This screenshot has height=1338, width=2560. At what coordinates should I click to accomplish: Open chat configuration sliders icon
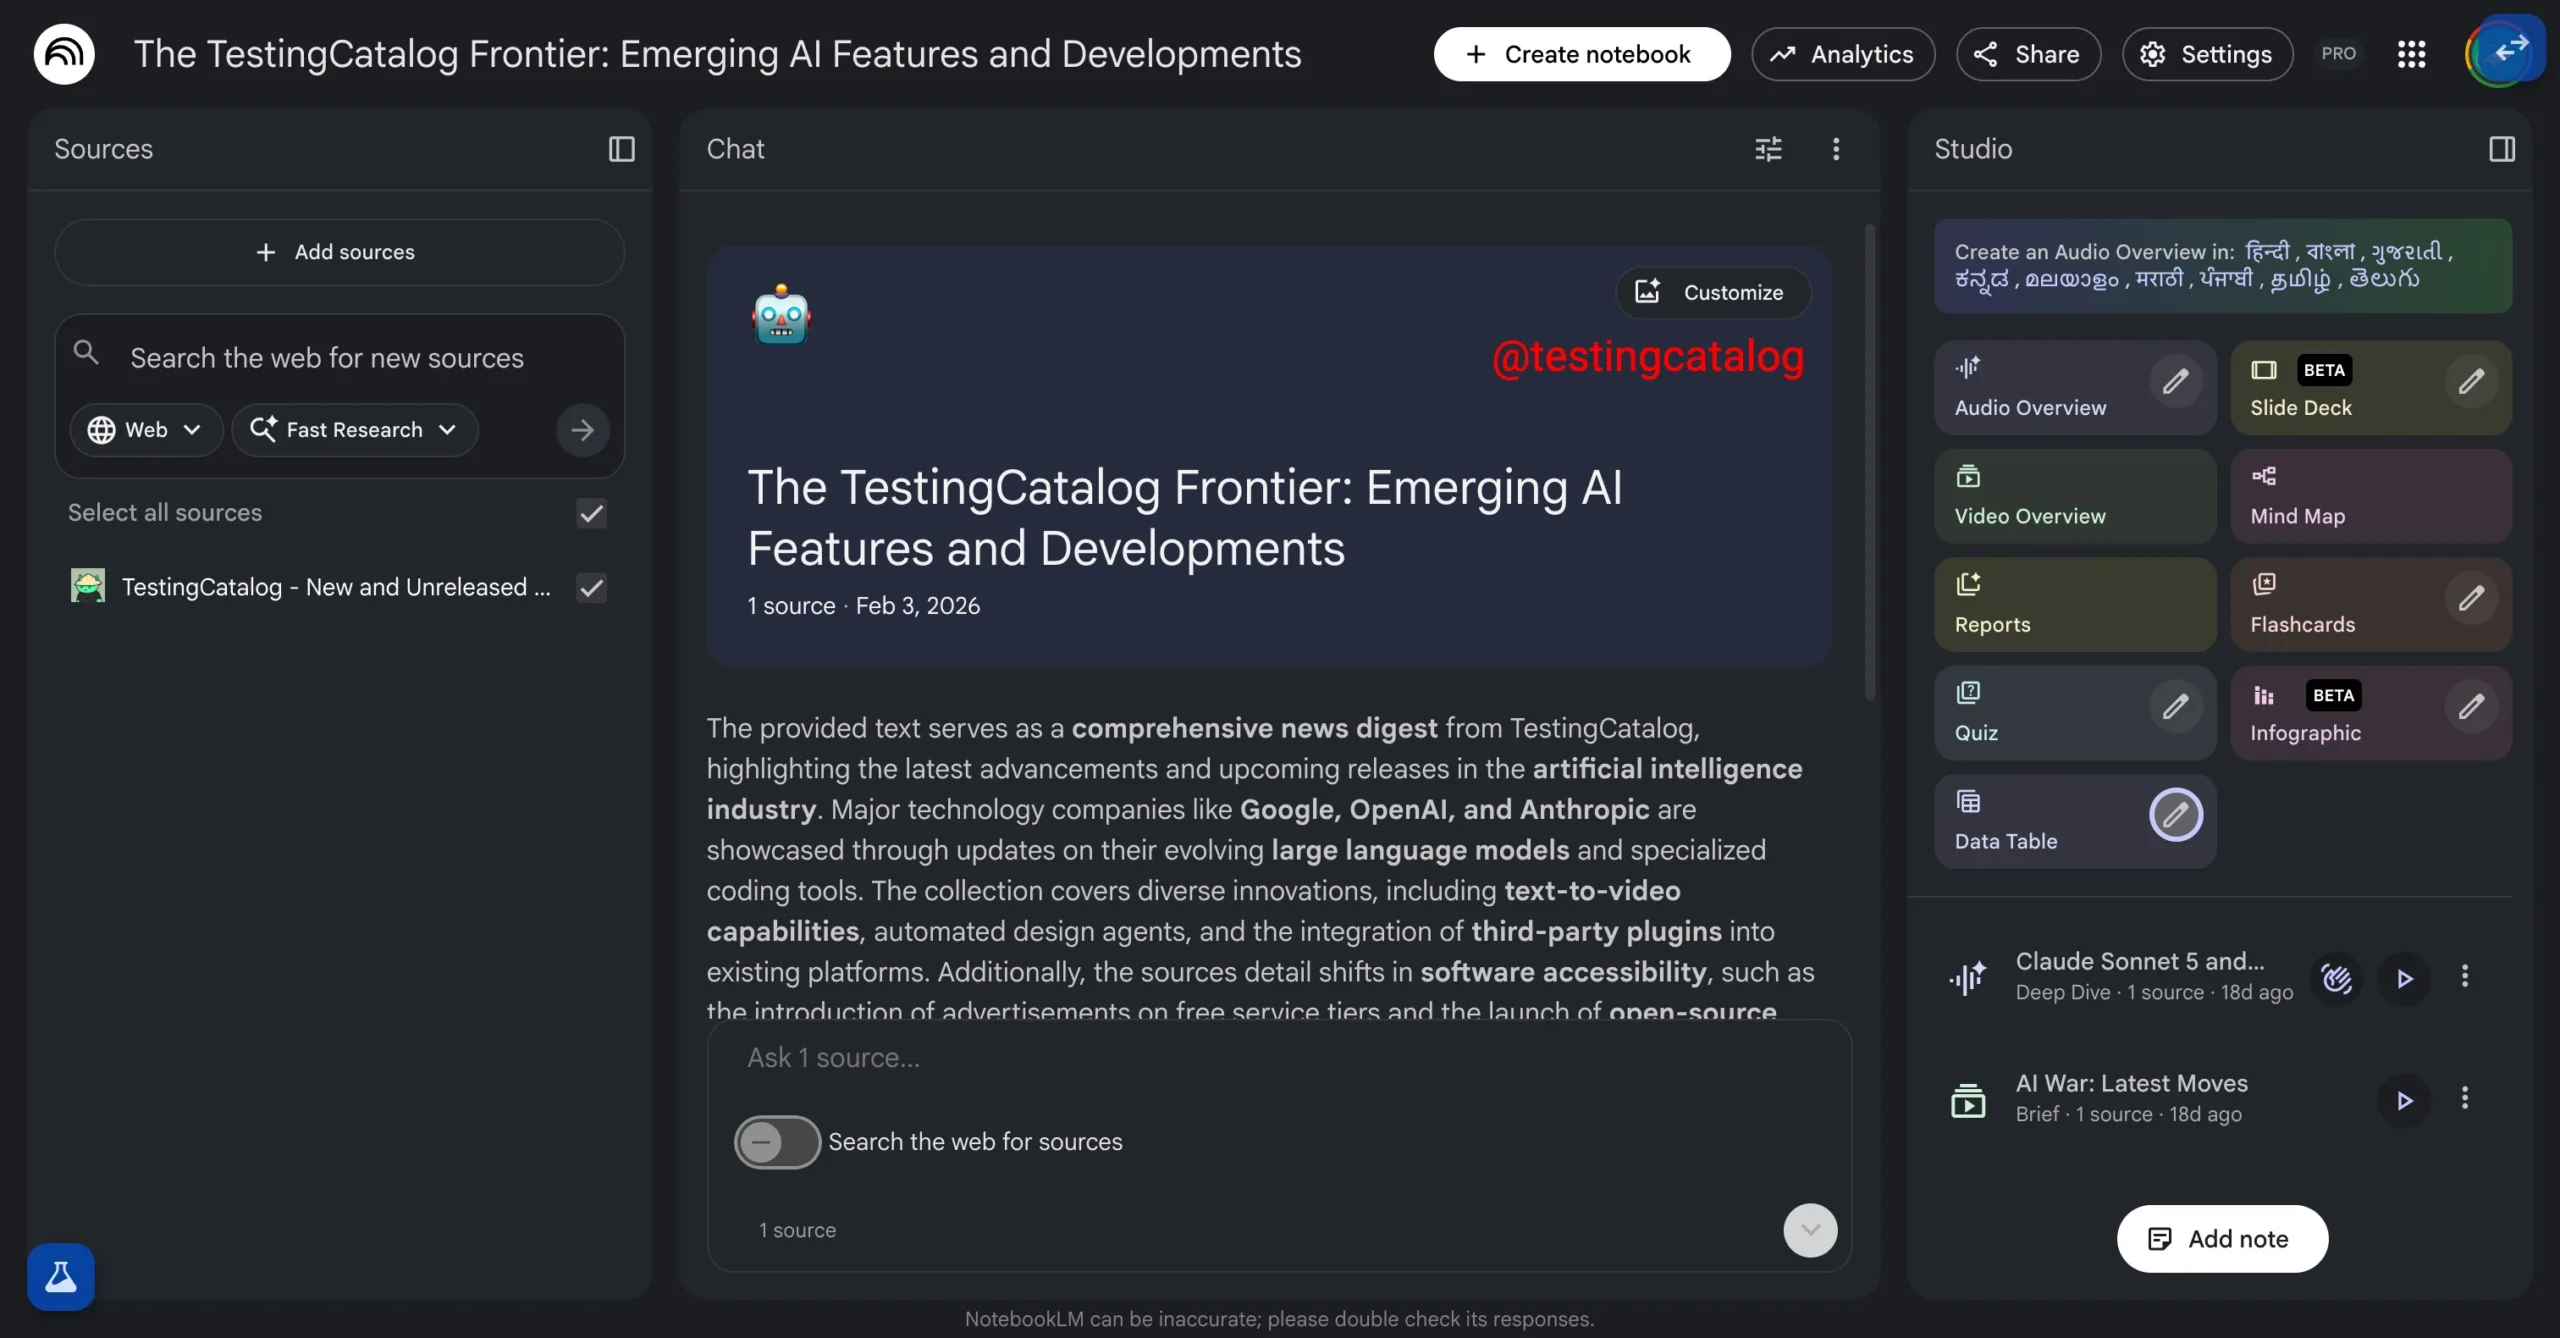tap(1768, 149)
